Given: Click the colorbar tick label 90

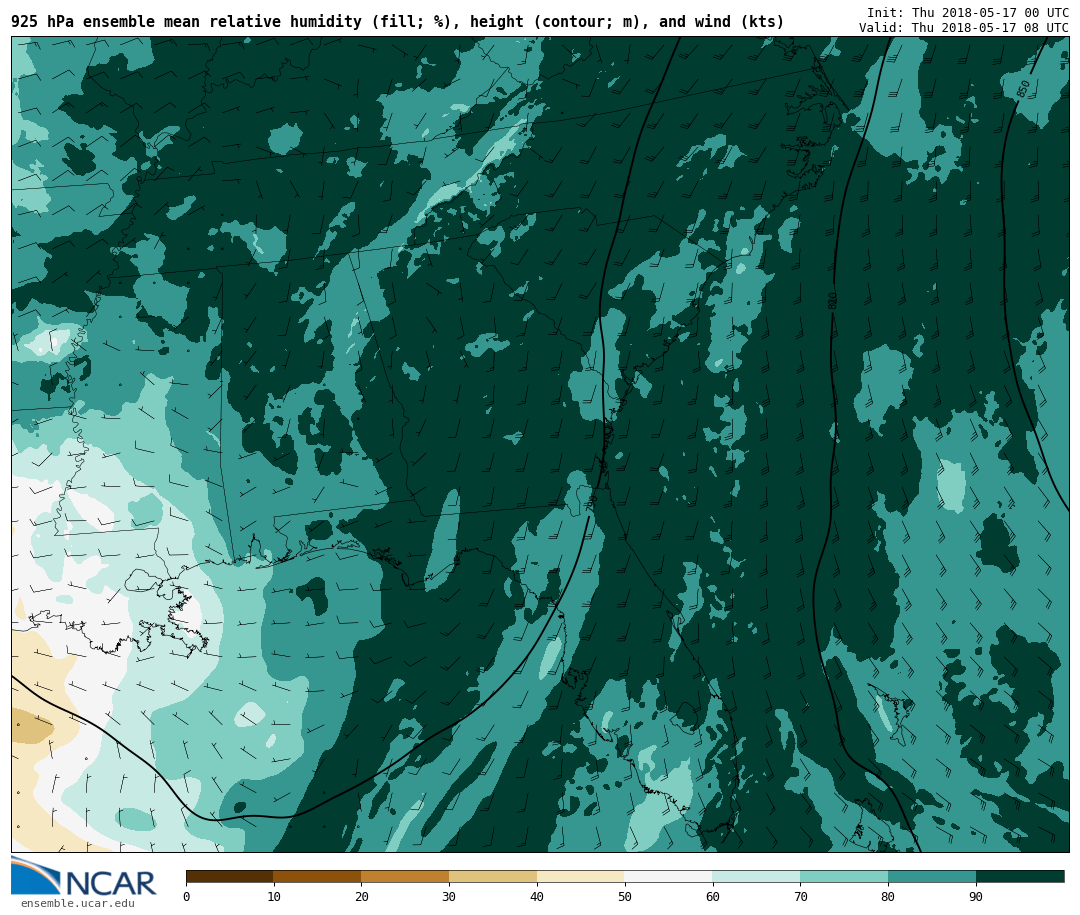Looking at the screenshot, I should point(976,896).
